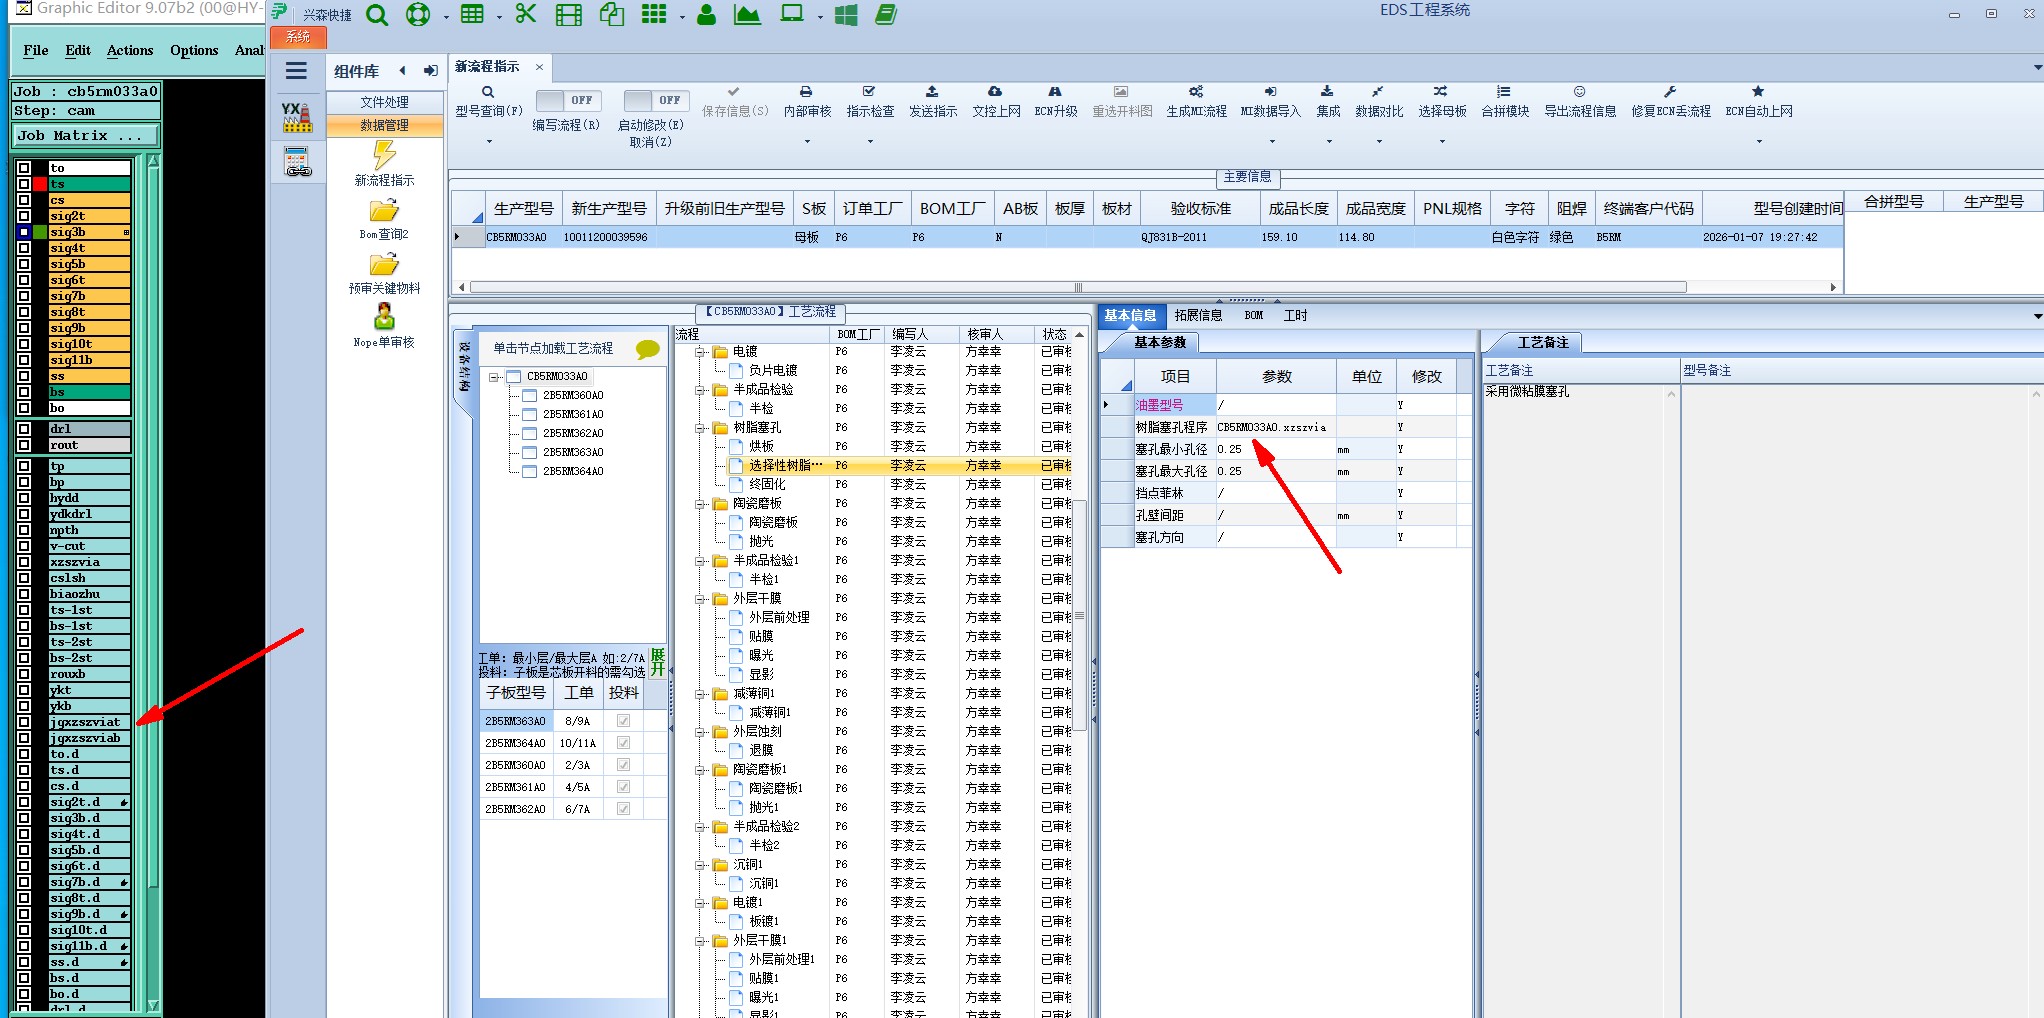The image size is (2044, 1018).
Task: Check the box beside layer 'jgxzszviat' in Graphic Editor
Action: pyautogui.click(x=24, y=722)
